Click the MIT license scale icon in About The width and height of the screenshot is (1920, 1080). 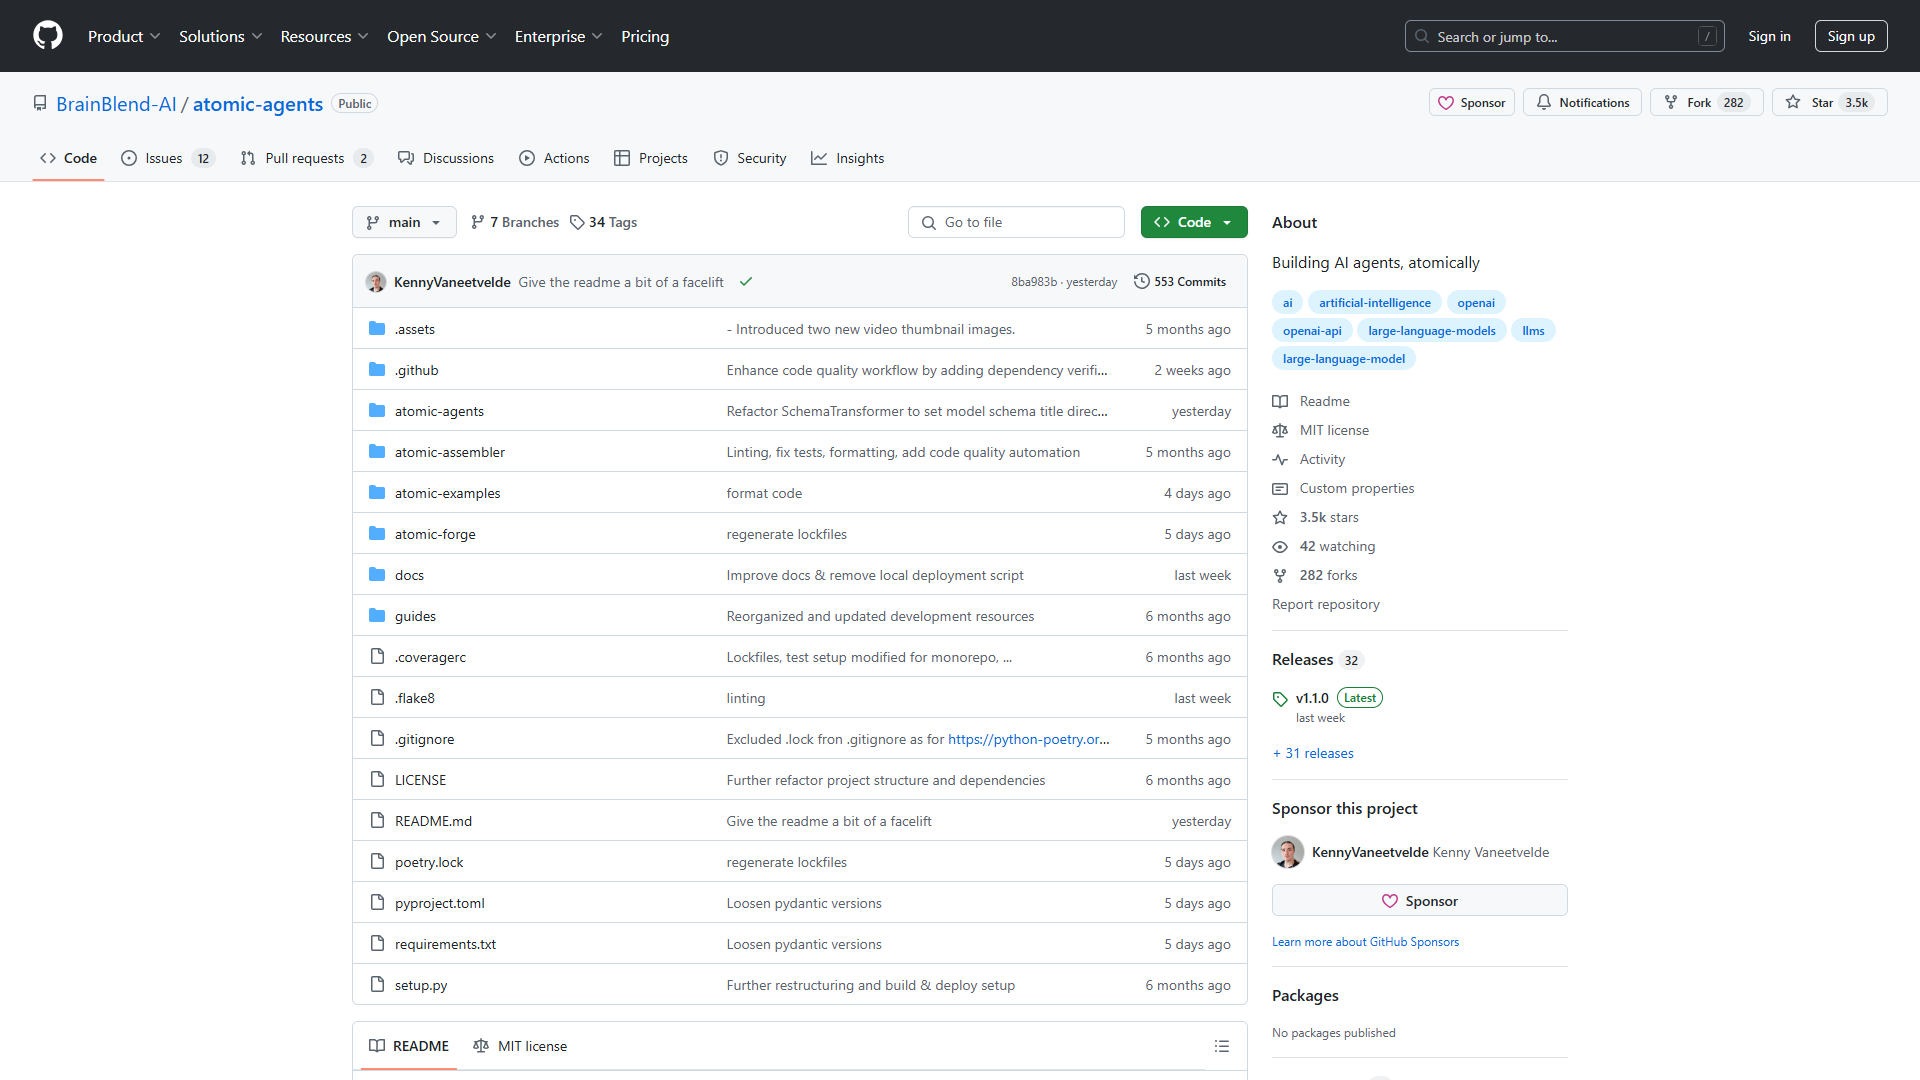pyautogui.click(x=1280, y=430)
